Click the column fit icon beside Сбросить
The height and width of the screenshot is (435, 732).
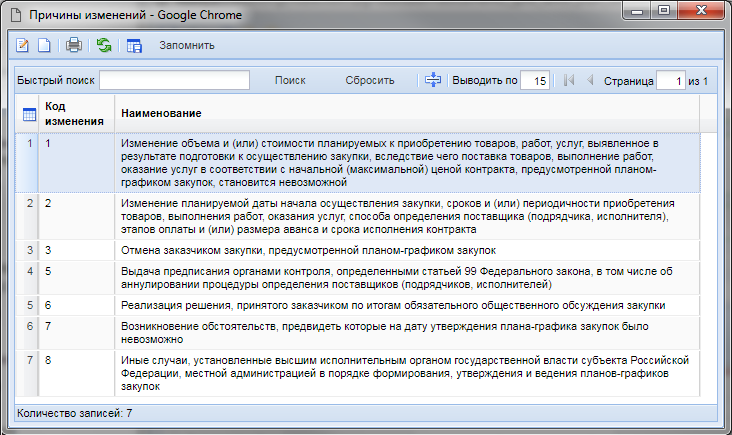click(433, 80)
